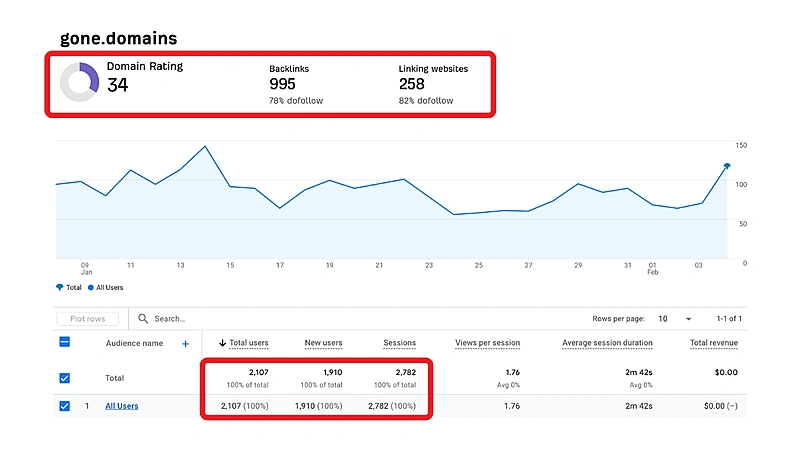Click the sort arrow beside Total users
This screenshot has height=450, width=800.
pos(222,343)
